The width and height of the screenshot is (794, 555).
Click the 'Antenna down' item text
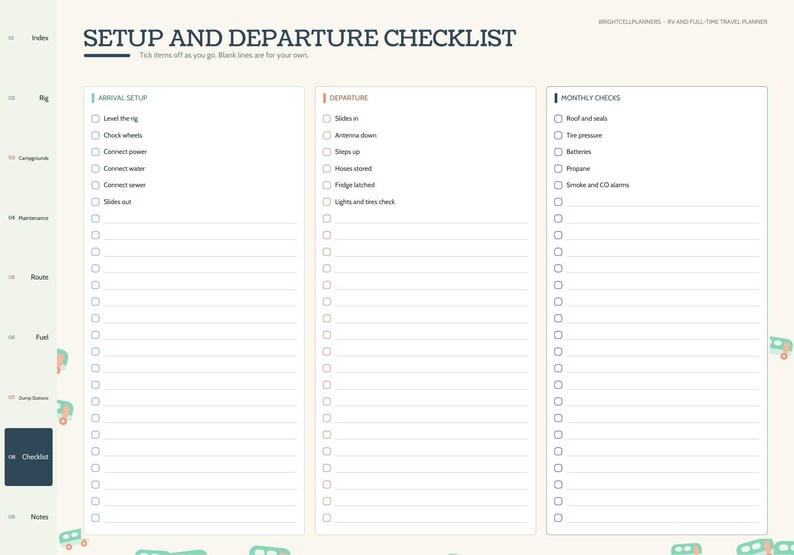coord(355,135)
